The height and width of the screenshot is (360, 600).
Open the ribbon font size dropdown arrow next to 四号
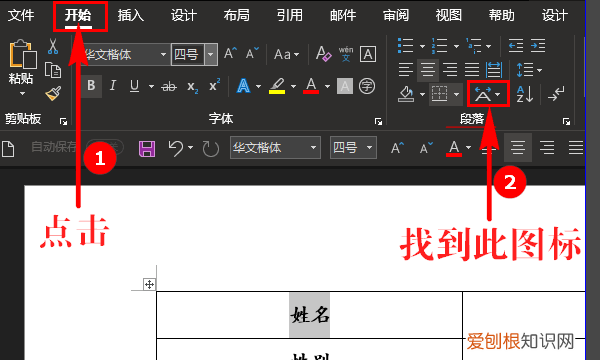[x=211, y=54]
